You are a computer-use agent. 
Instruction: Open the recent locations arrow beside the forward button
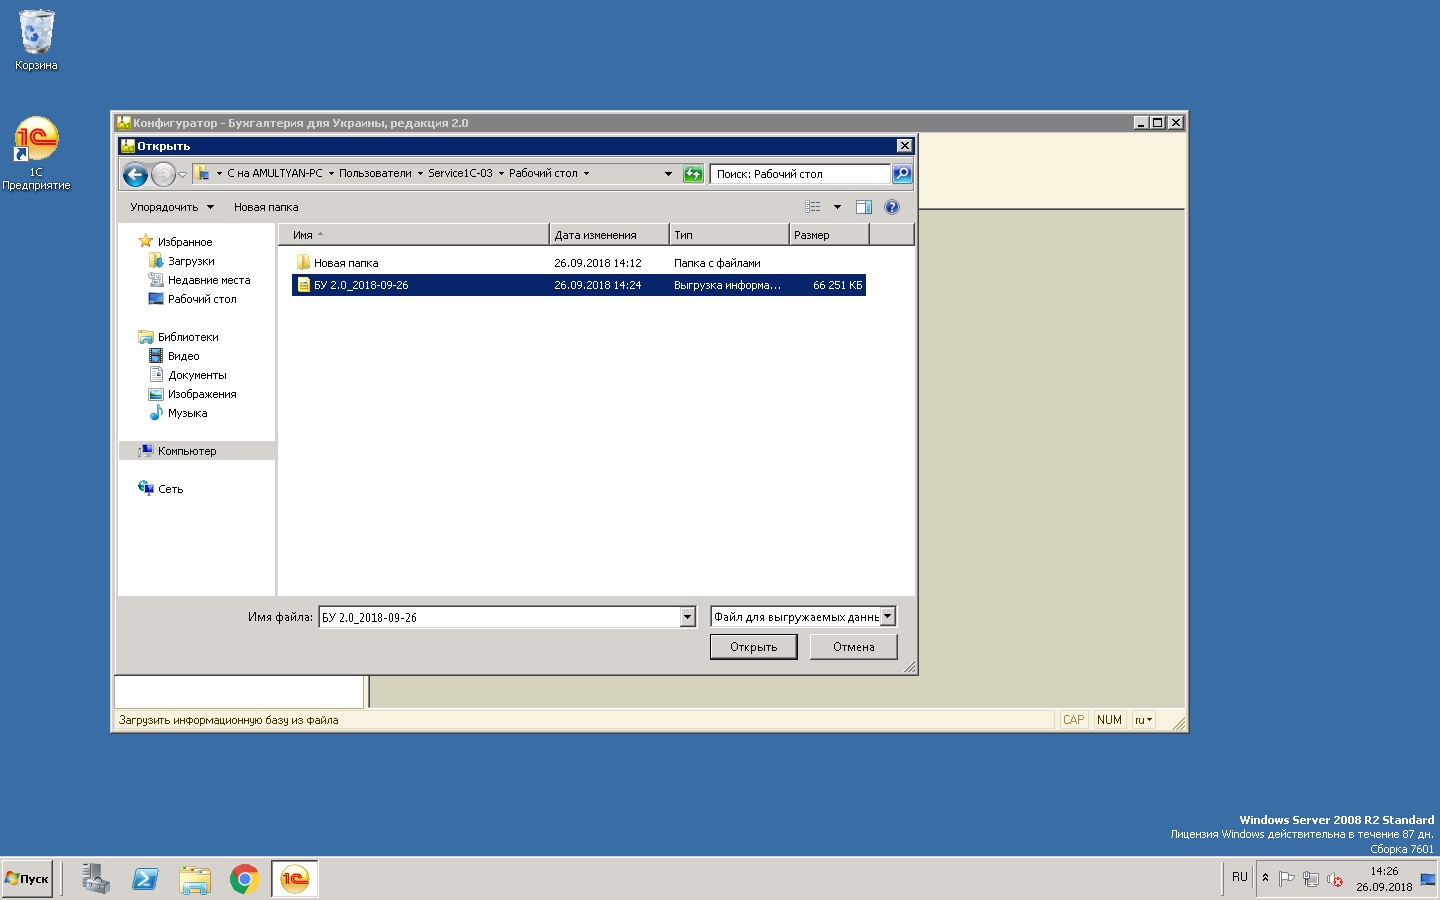[182, 174]
